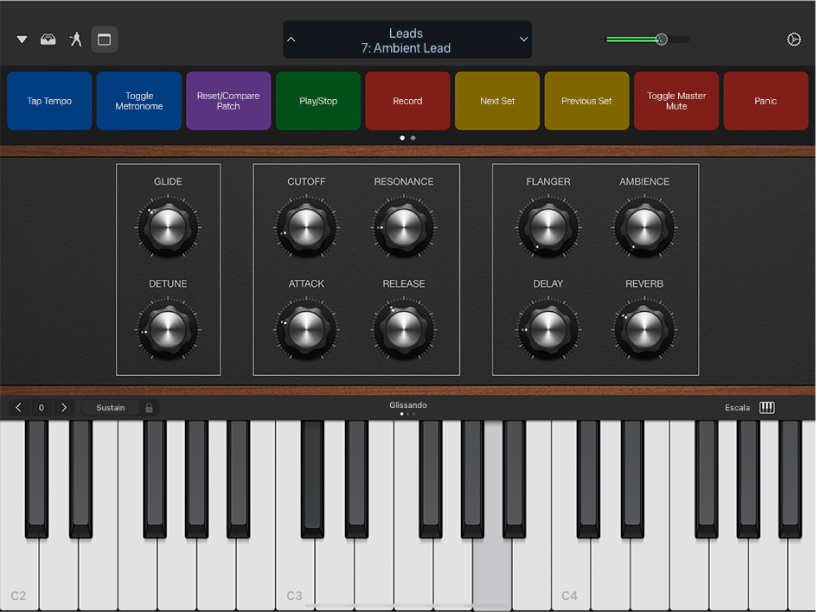
Task: Click the red Record pad
Action: coord(407,101)
